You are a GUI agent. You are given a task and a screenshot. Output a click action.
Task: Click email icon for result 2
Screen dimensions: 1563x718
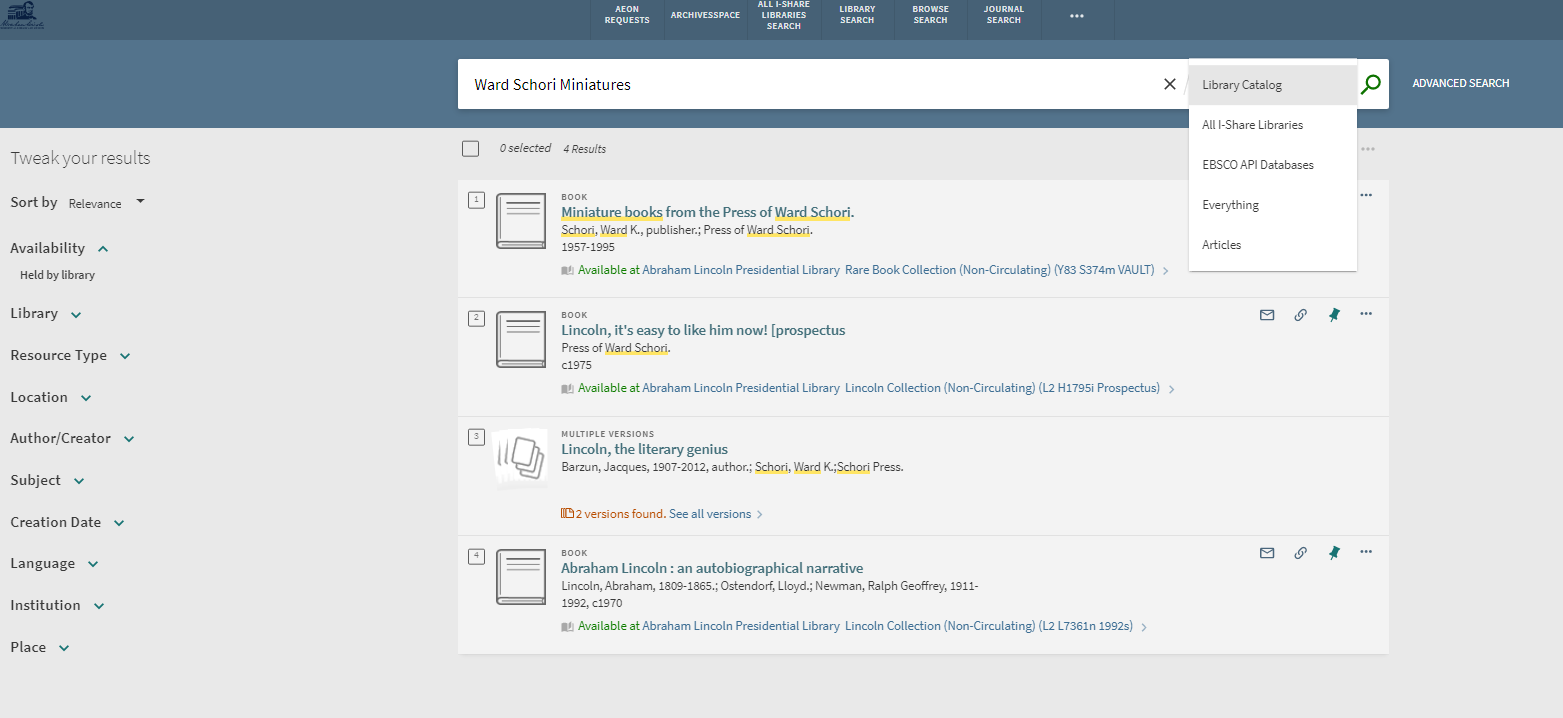[x=1267, y=314]
